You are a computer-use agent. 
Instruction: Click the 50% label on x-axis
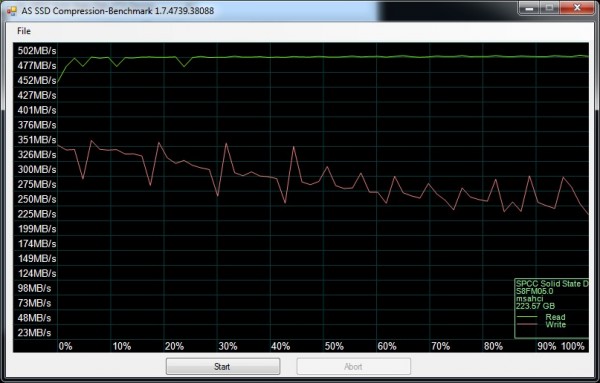tap(334, 346)
